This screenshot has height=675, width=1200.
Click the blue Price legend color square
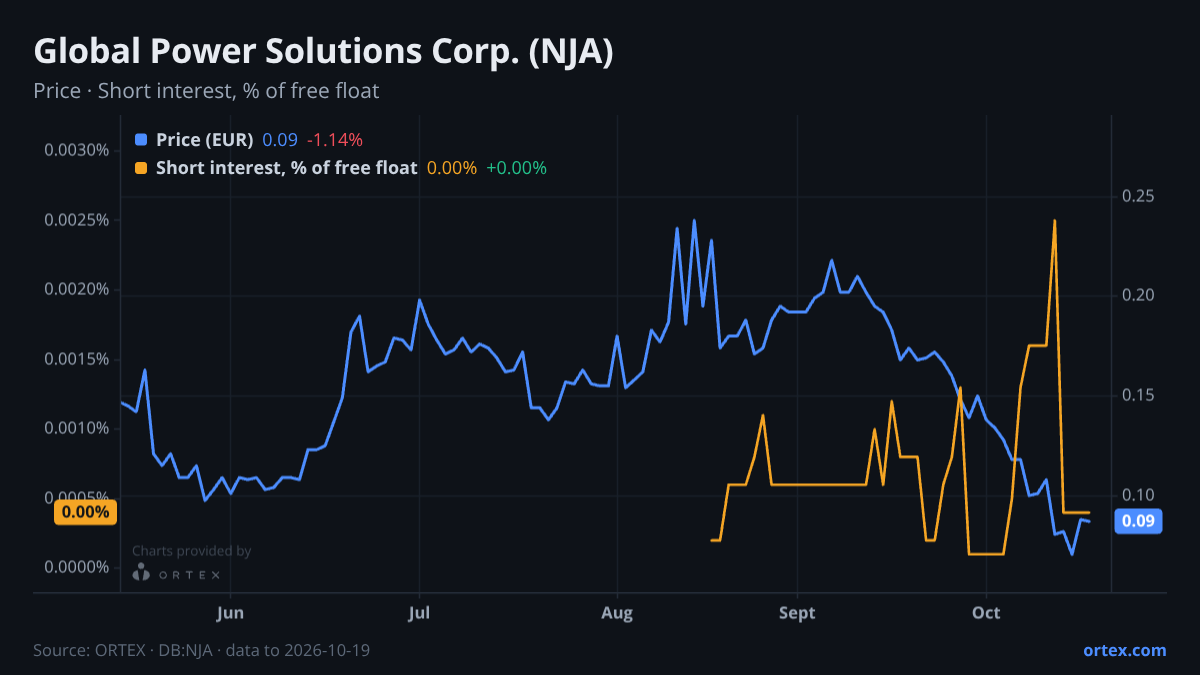pyautogui.click(x=140, y=140)
